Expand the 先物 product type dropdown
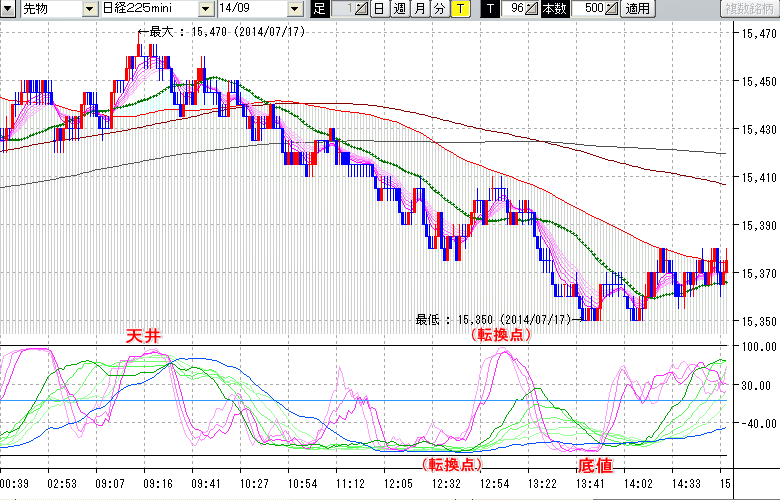Screen dimensions: 780x500 pyautogui.click(x=91, y=9)
